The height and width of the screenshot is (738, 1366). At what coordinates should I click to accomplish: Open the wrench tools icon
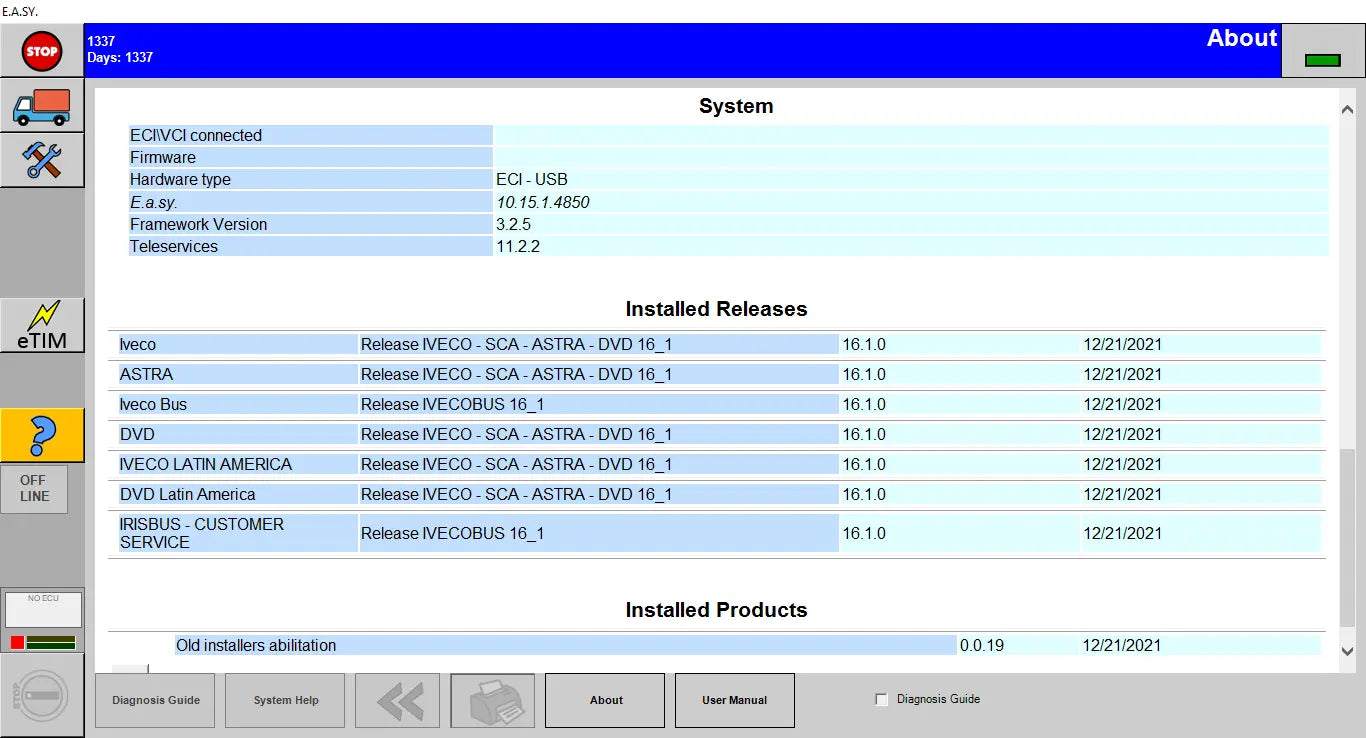click(41, 160)
